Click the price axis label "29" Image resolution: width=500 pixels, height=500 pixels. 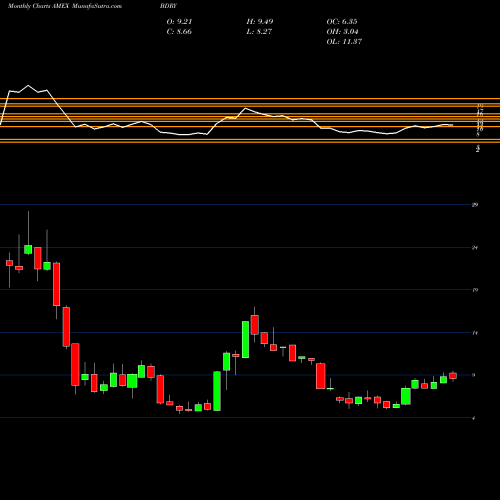pyautogui.click(x=475, y=205)
